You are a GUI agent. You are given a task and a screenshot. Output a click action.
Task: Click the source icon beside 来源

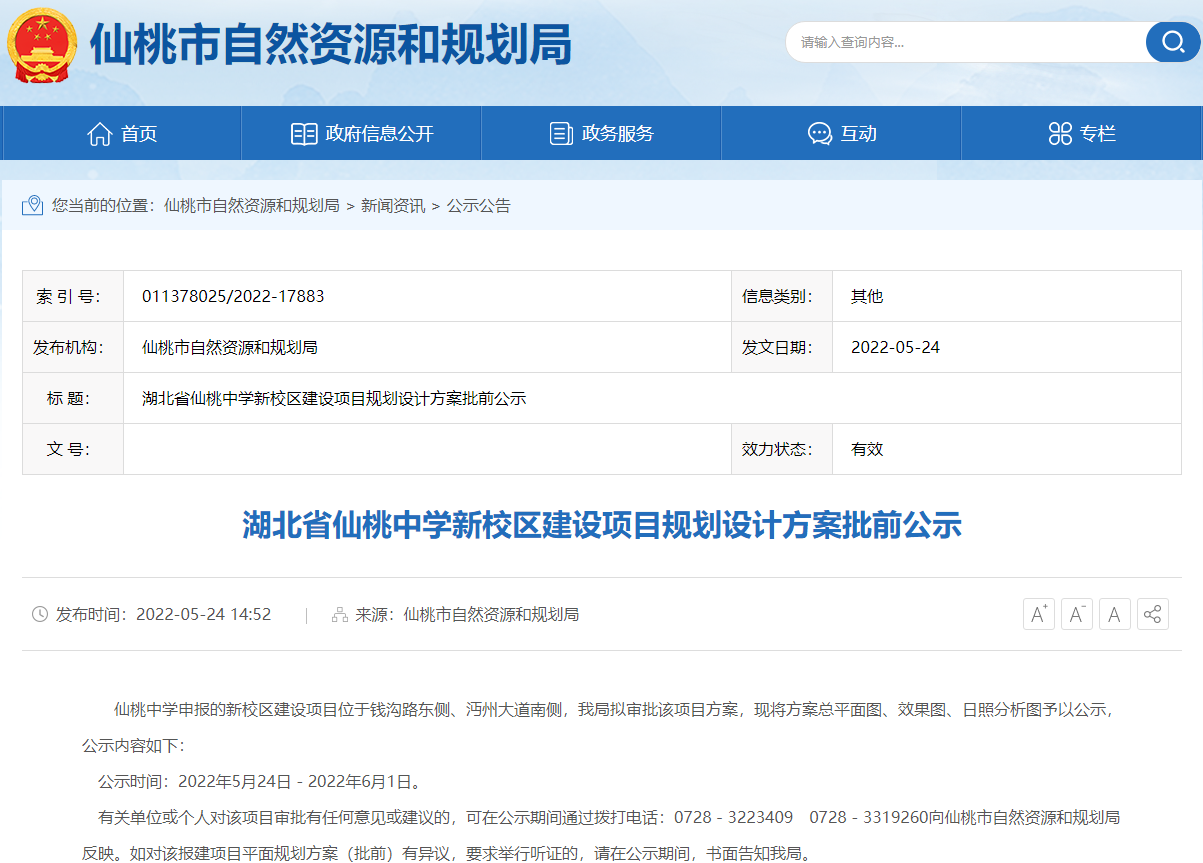click(x=340, y=614)
